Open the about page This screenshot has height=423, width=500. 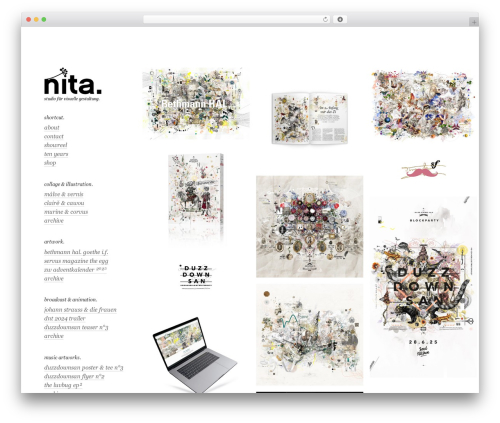51,128
